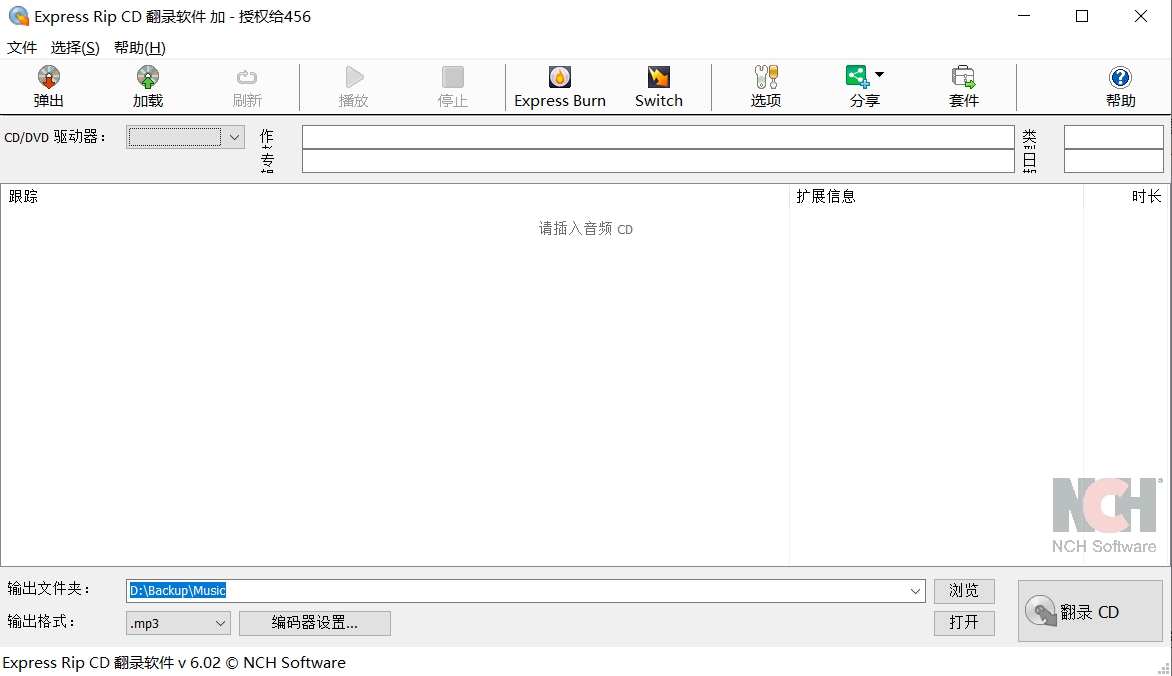
Task: Close the Express Rip window
Action: coord(1141,16)
